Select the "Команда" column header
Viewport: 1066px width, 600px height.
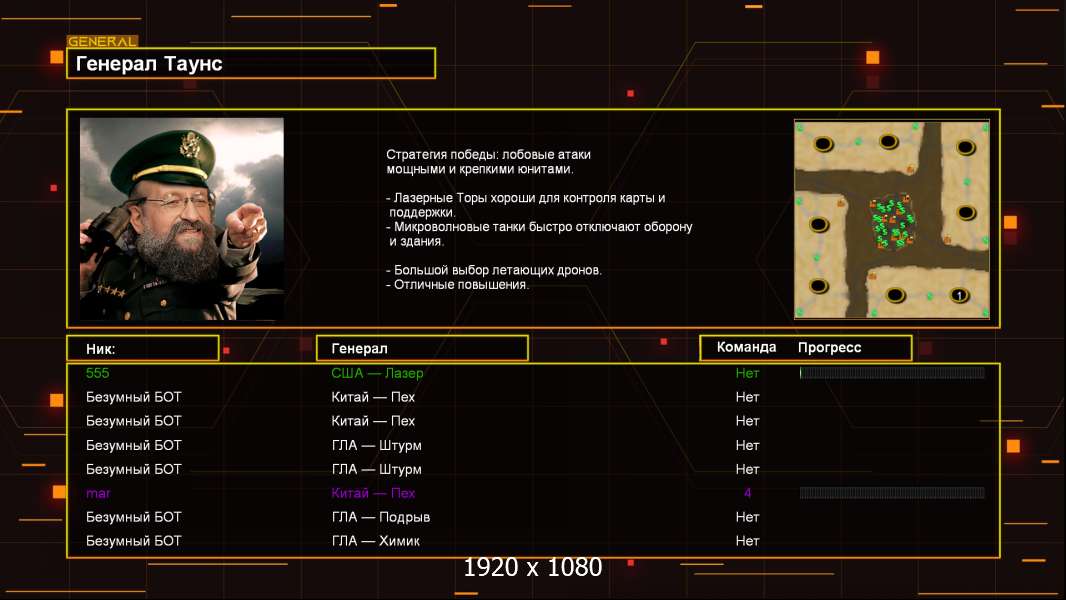(746, 348)
